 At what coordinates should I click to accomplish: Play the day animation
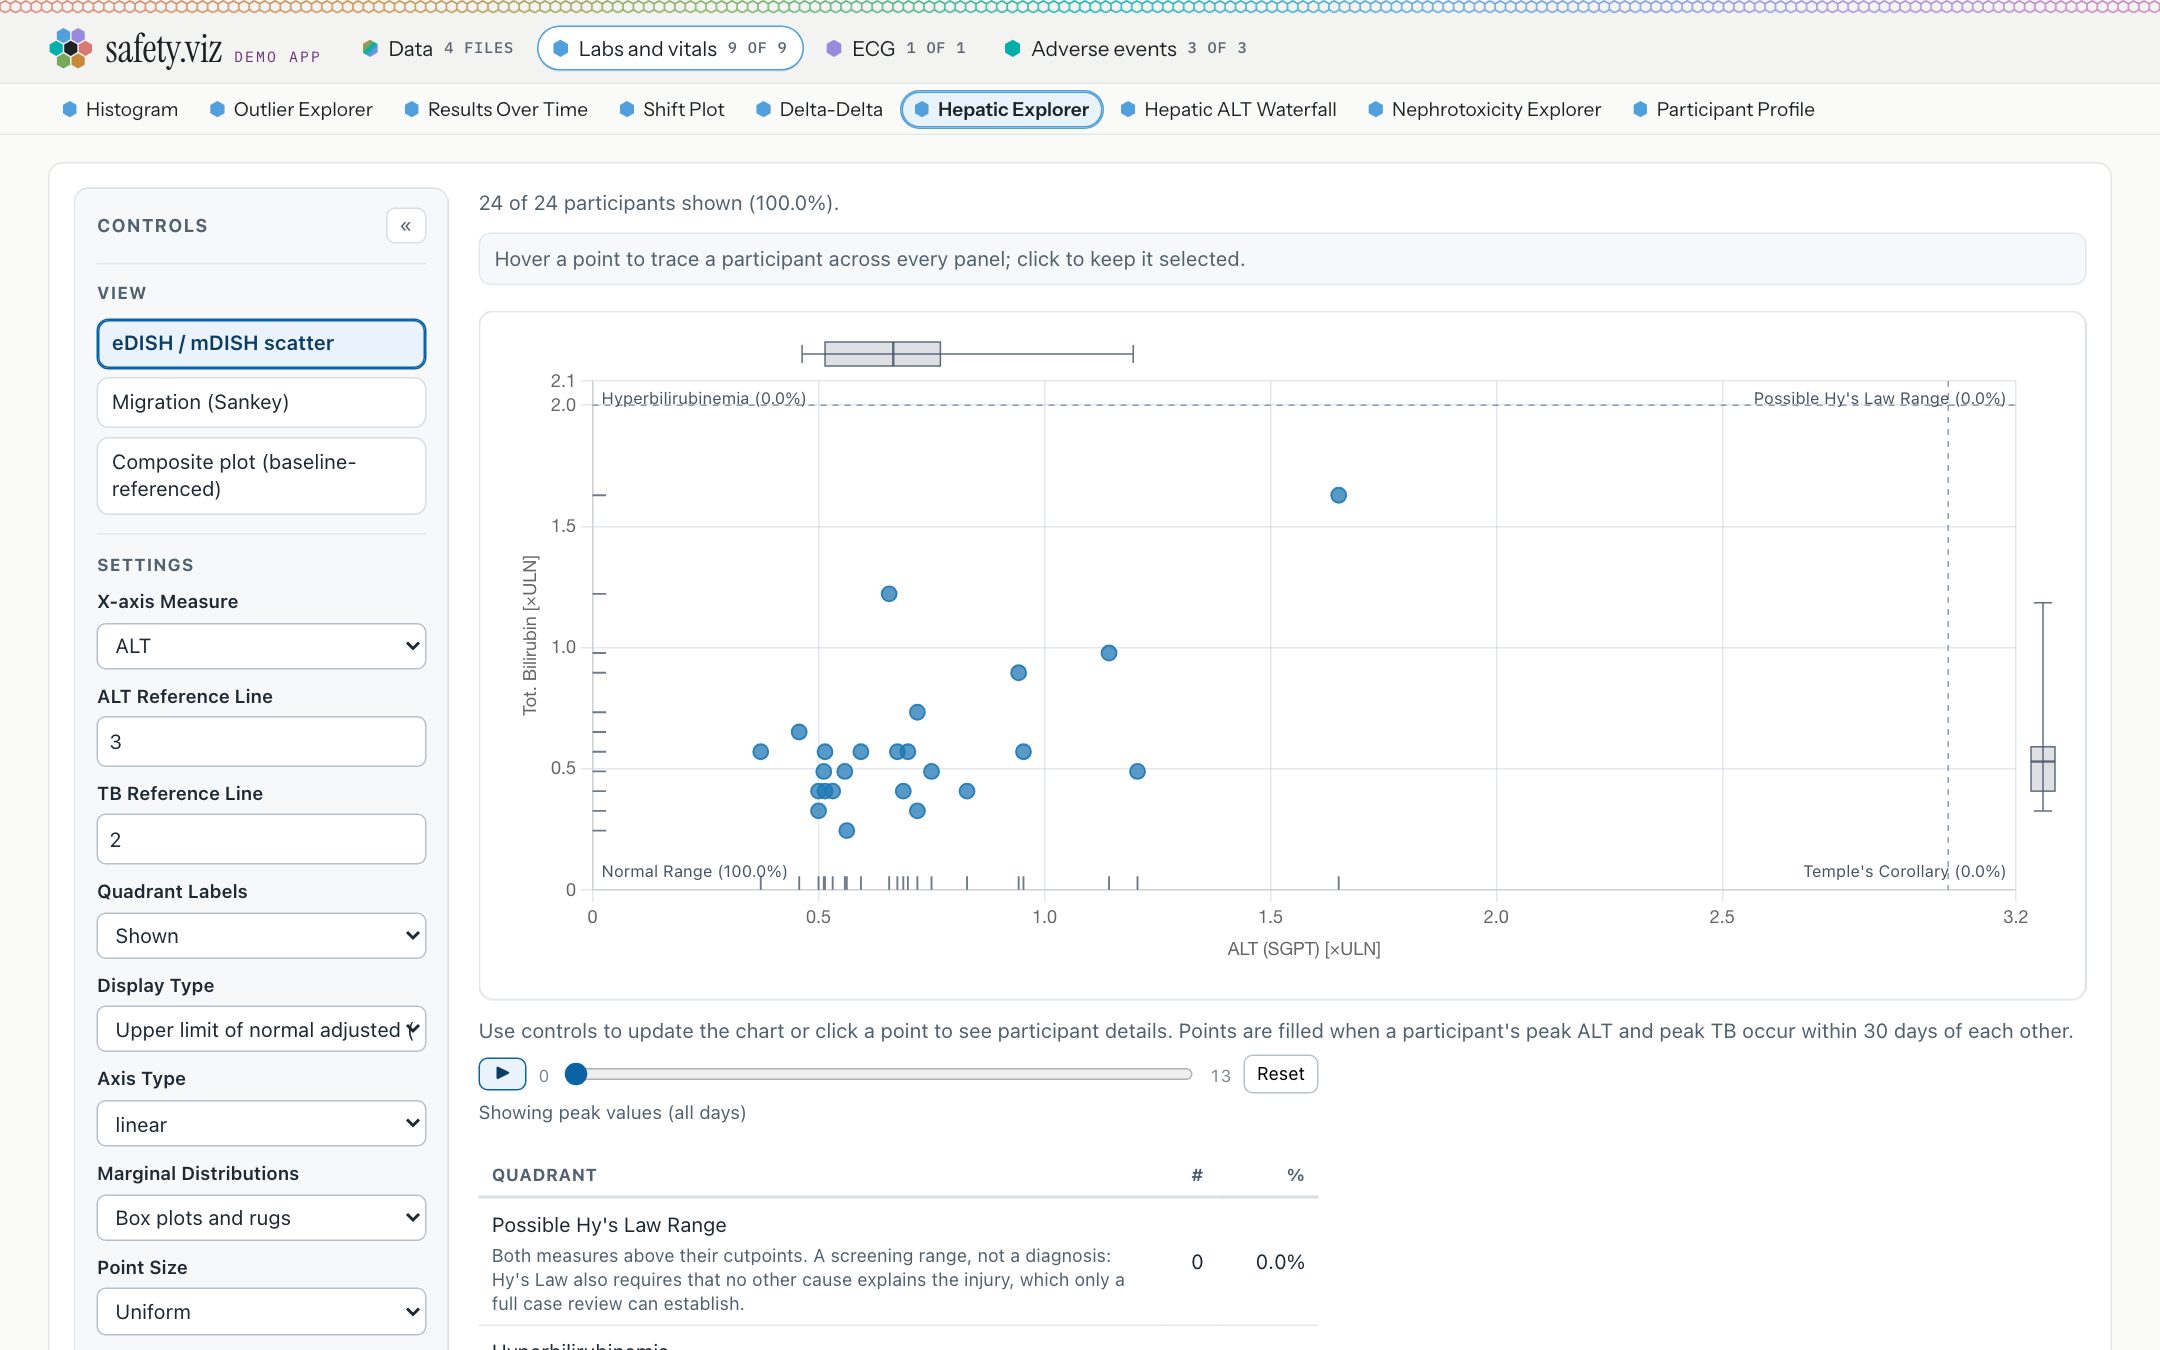[x=502, y=1074]
